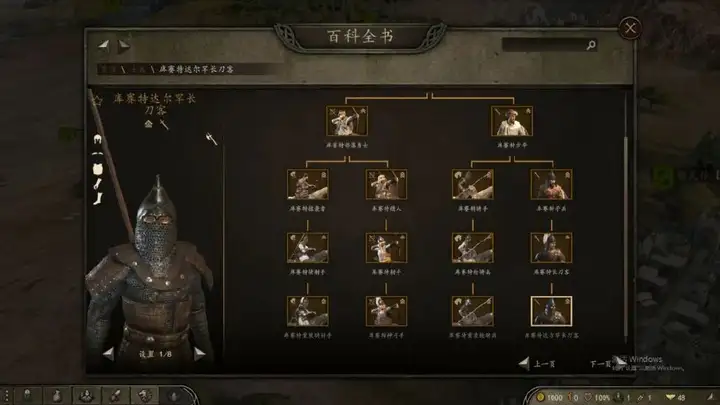Select the boots equipment slot icon
This screenshot has height=405, width=720.
click(x=98, y=198)
